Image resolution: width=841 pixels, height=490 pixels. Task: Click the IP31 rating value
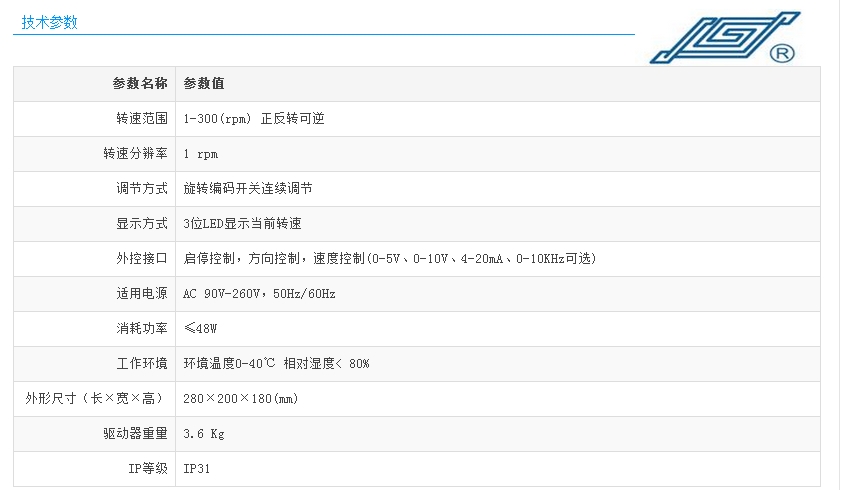pos(197,469)
